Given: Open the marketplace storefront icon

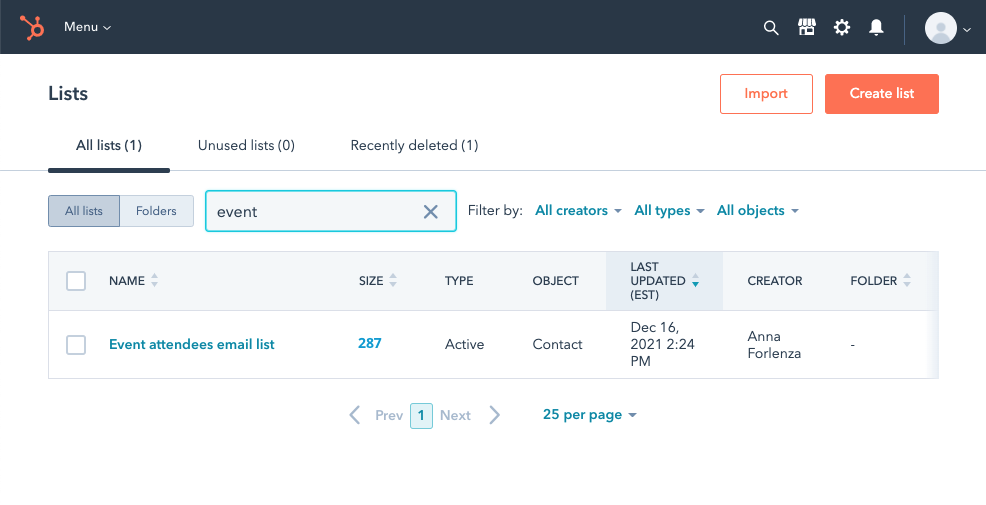Looking at the screenshot, I should [x=807, y=28].
